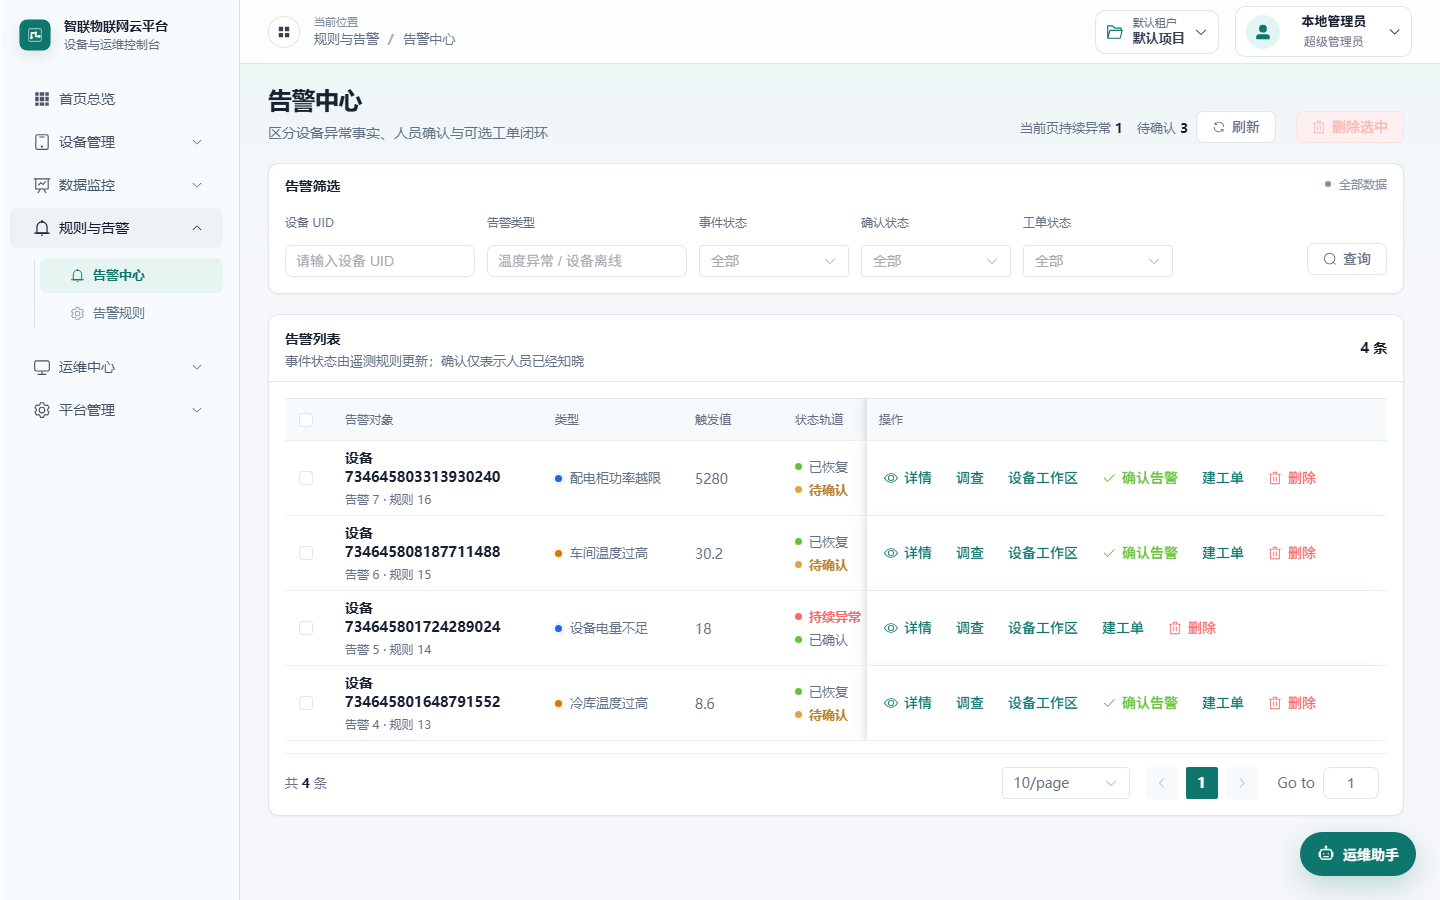The width and height of the screenshot is (1440, 900).
Task: Click the 数据监控 chart icon
Action: 42,185
